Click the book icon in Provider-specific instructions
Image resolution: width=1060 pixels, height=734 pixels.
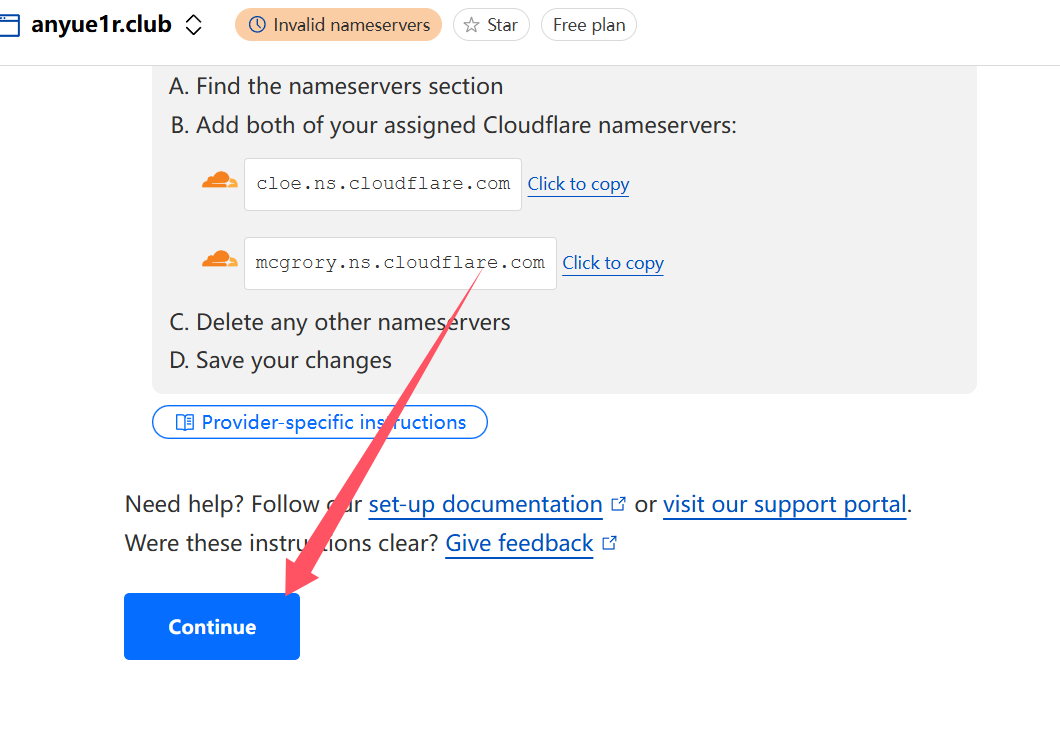tap(185, 422)
